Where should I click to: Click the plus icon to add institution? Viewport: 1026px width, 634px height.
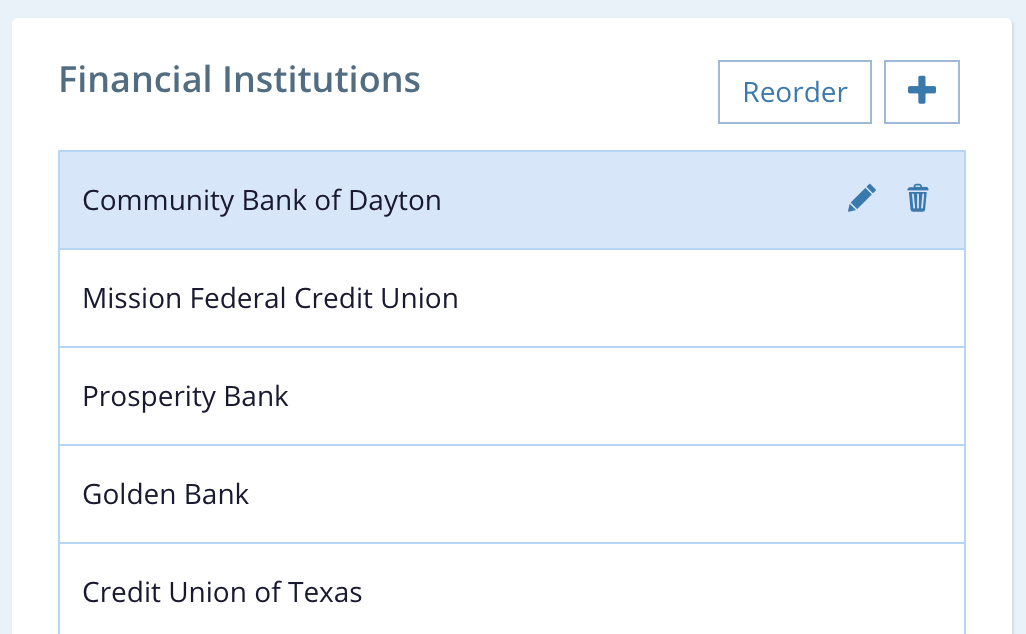pyautogui.click(x=922, y=92)
